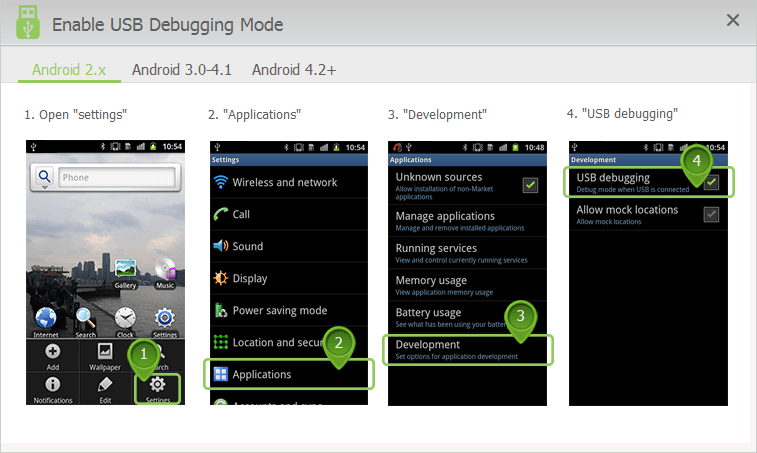The height and width of the screenshot is (453, 757).
Task: Click the 'Power saving mode' row text
Action: [x=280, y=311]
